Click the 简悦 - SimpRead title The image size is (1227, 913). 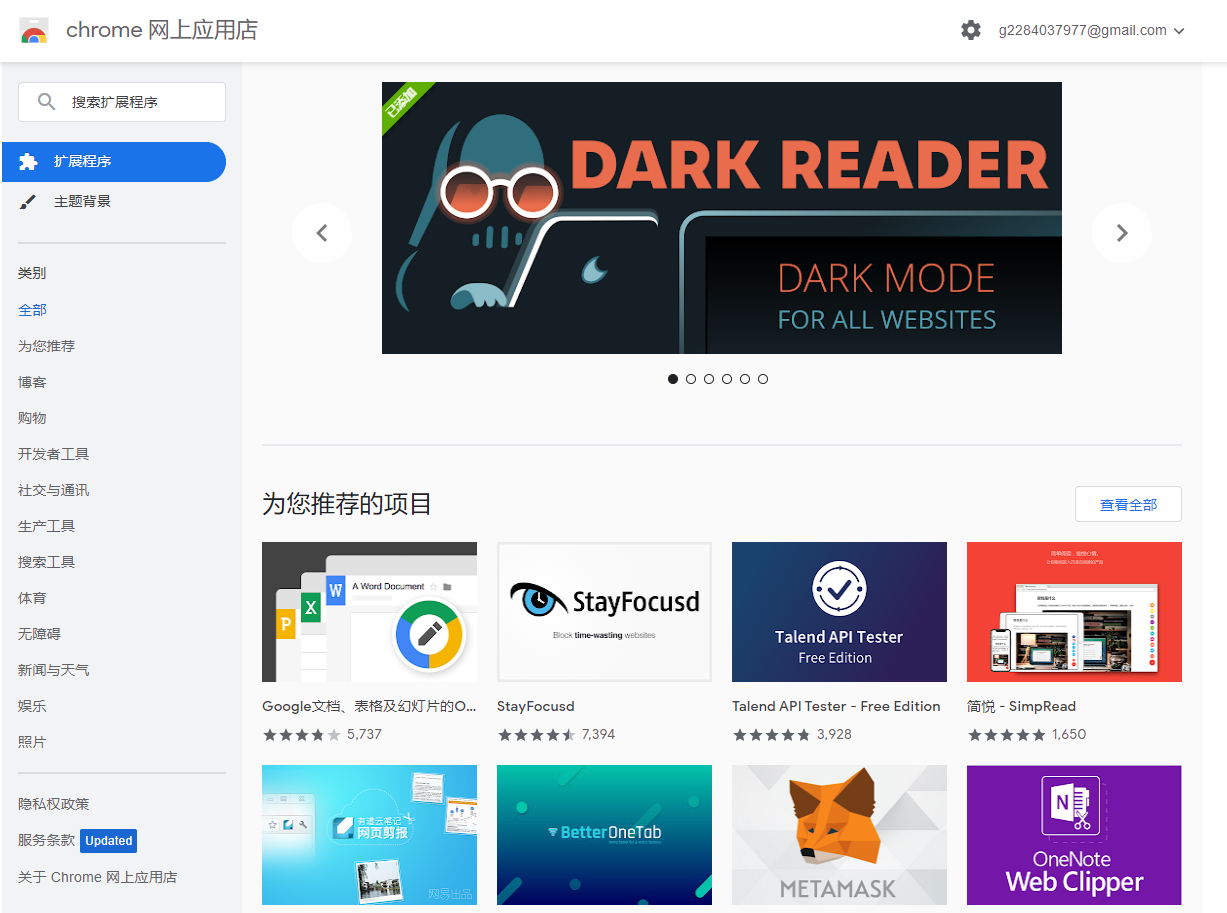[x=1021, y=706]
